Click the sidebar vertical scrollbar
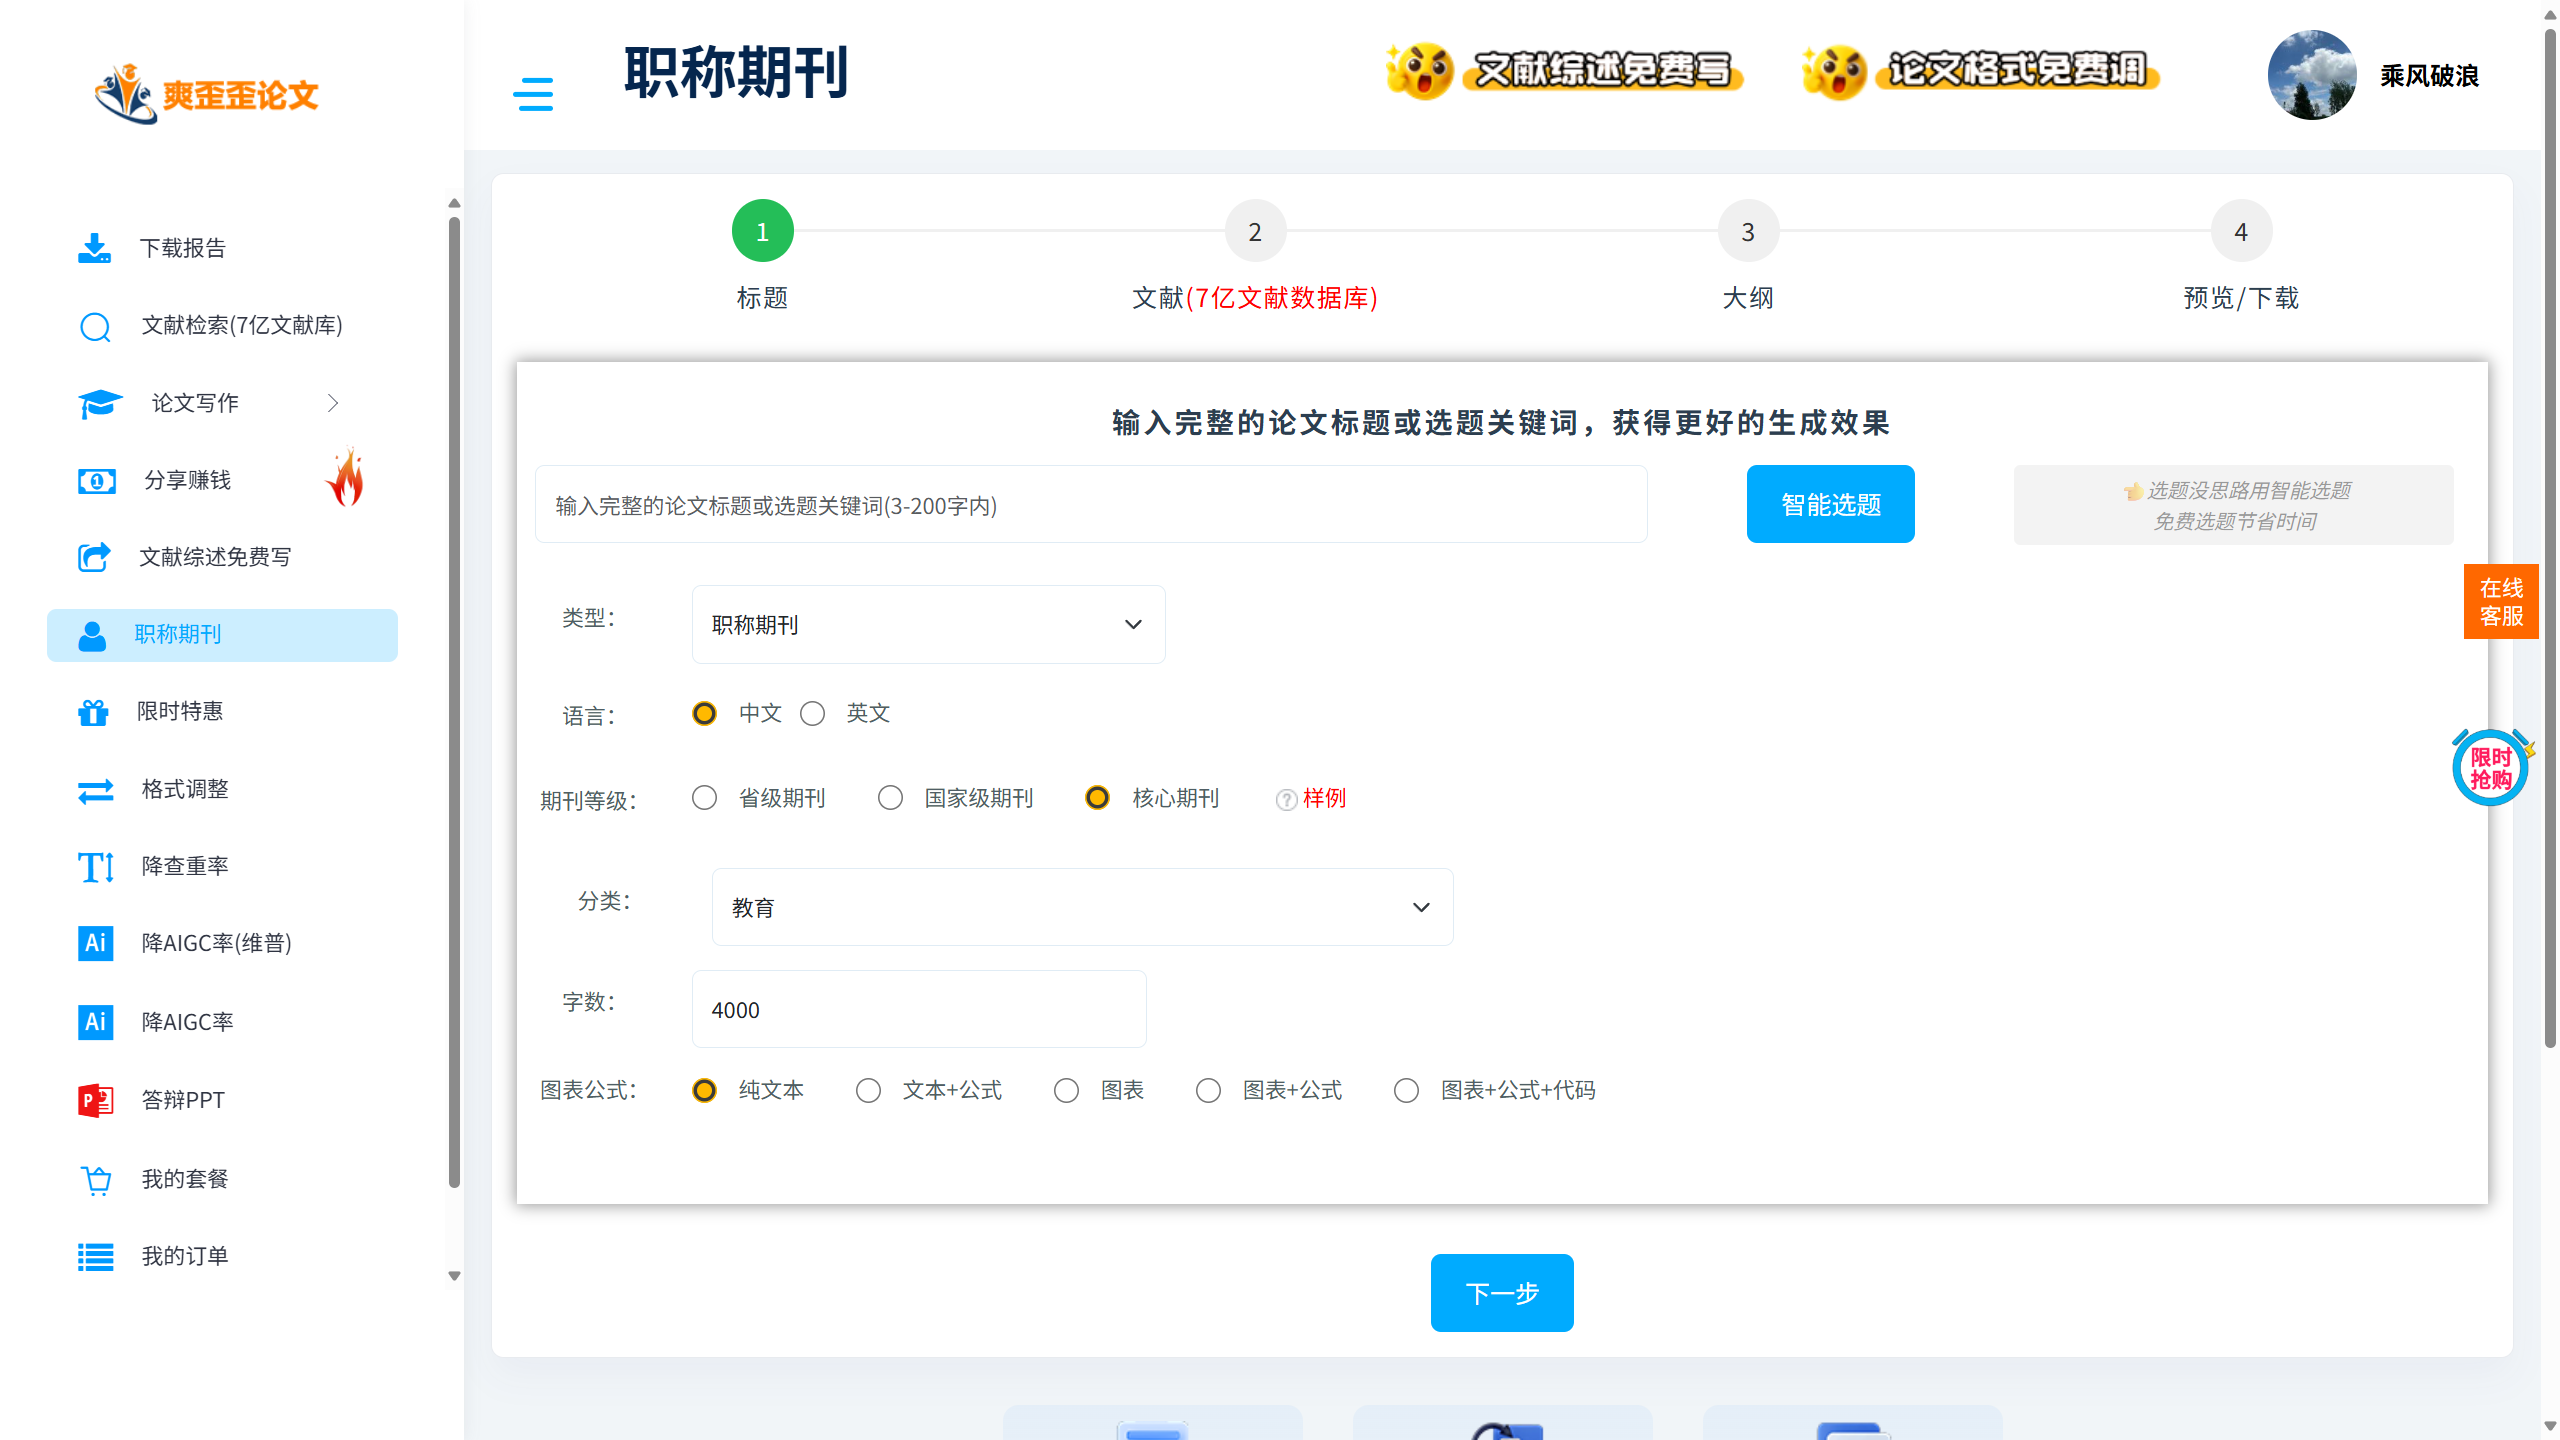Screen dimensions: 2560x1440 [x=454, y=700]
